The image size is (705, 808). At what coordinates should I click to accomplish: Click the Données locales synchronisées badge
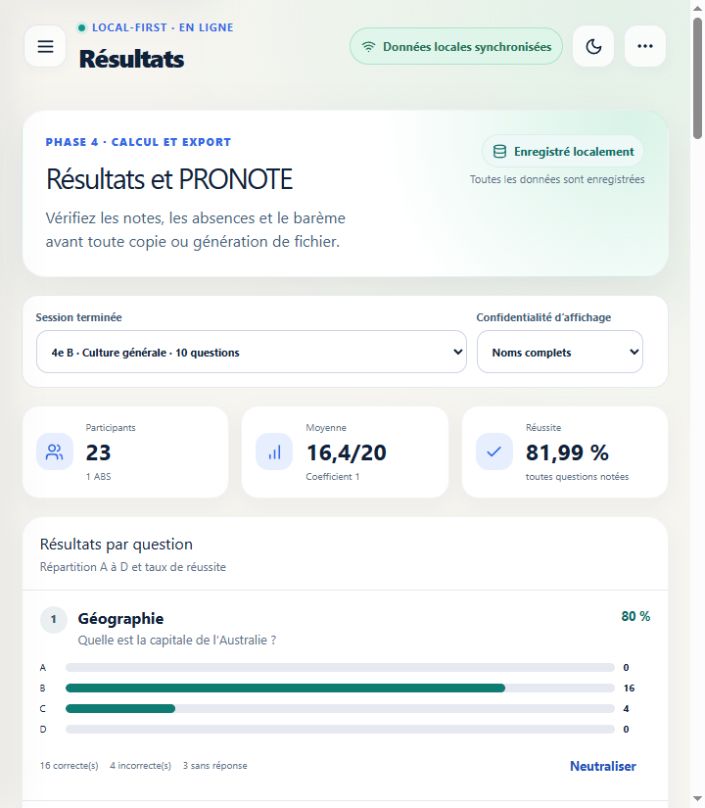pyautogui.click(x=456, y=46)
